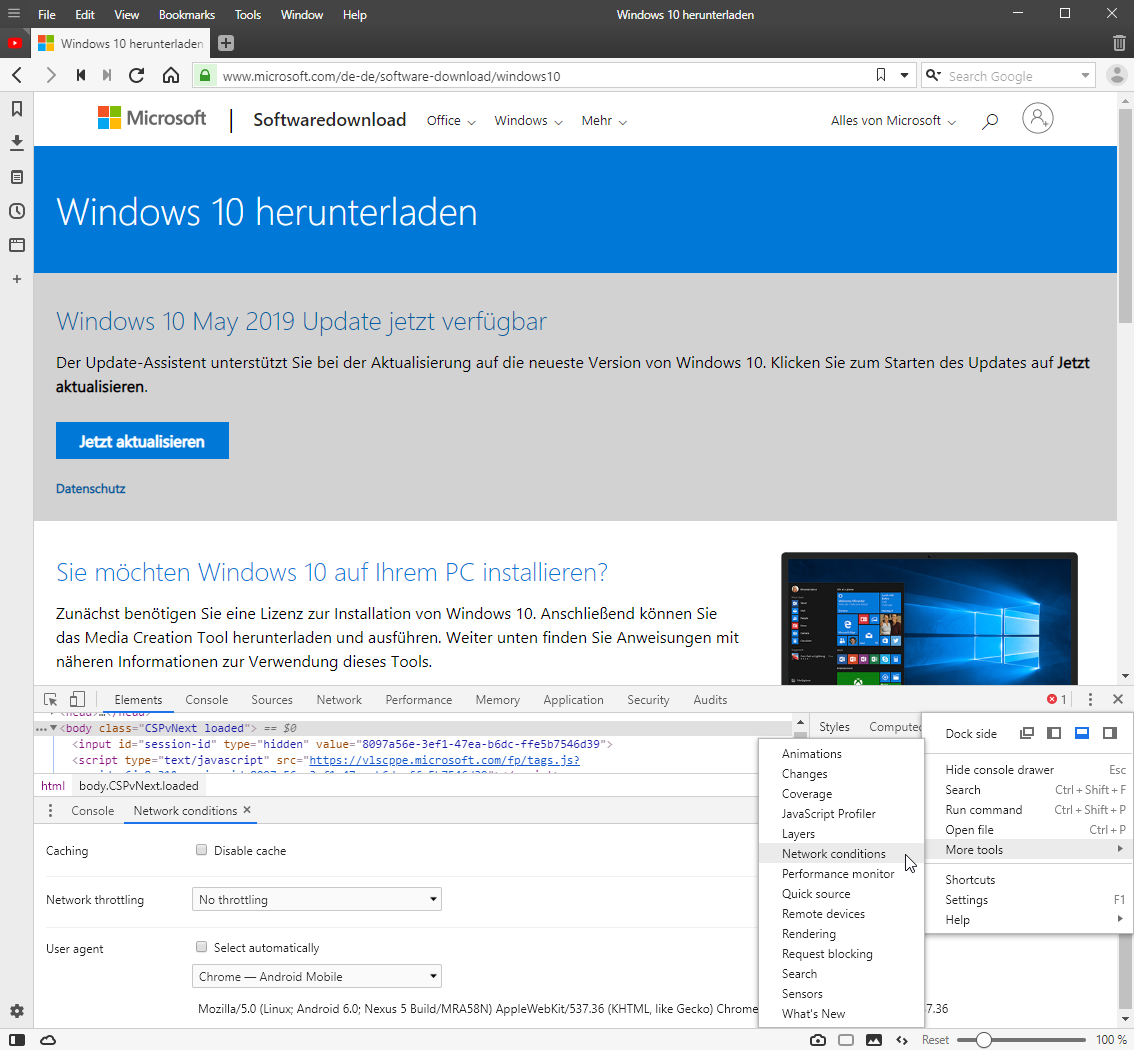The height and width of the screenshot is (1050, 1134).
Task: Open the Bookmarks side panel
Action: coord(17,108)
